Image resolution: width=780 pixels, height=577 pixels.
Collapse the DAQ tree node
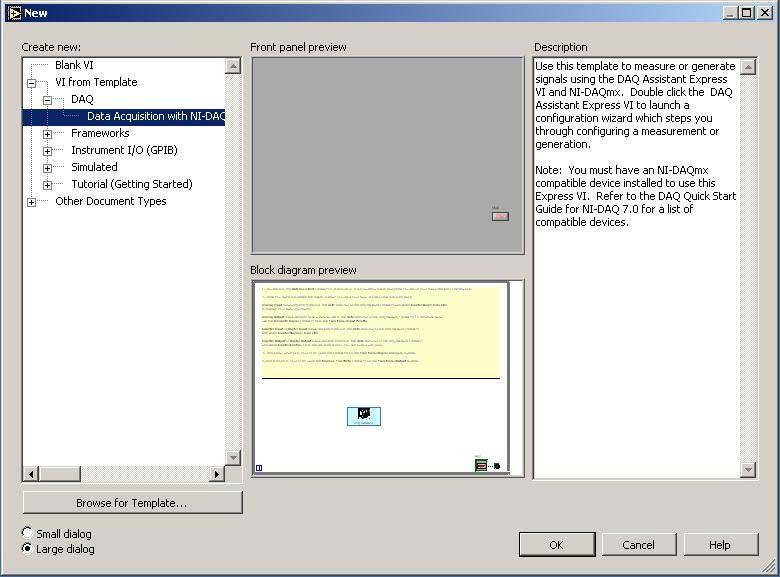(47, 100)
